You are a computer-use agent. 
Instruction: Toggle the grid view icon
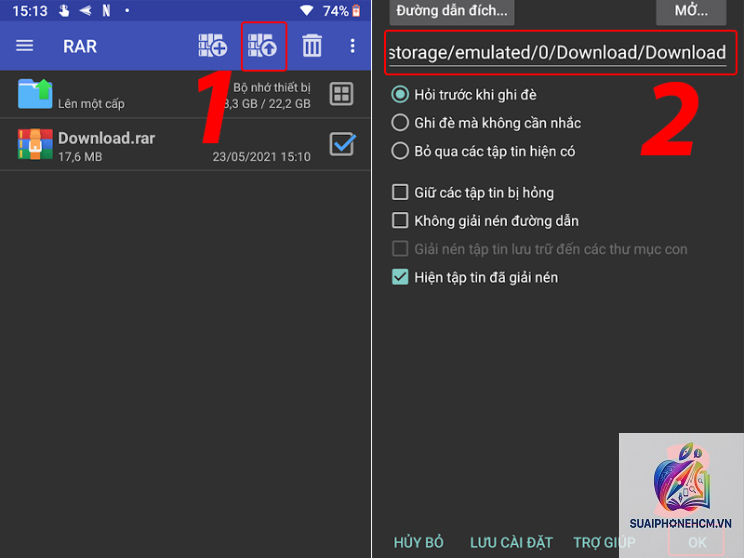[x=341, y=93]
